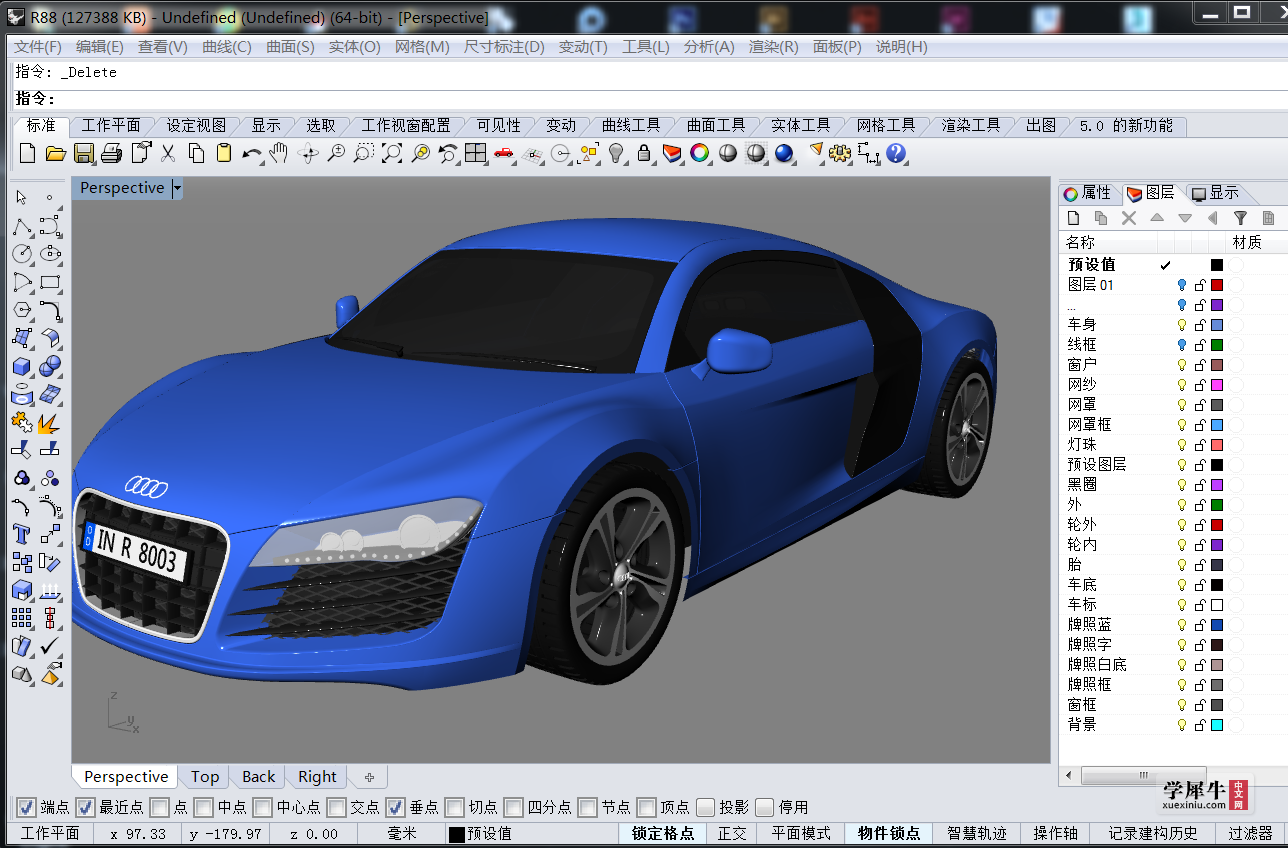This screenshot has width=1288, height=848.
Task: Toggle visibility bulb of 车身 layer
Action: (x=1181, y=325)
